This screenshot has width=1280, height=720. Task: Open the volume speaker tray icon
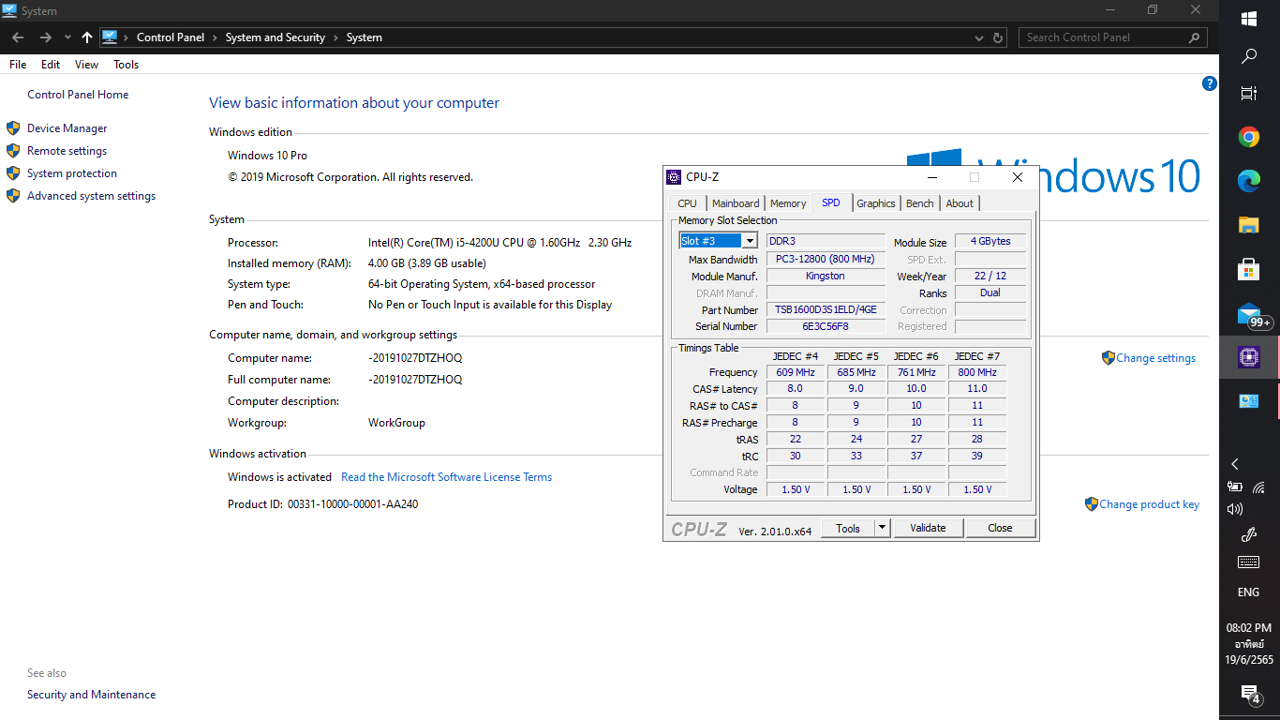click(1235, 510)
